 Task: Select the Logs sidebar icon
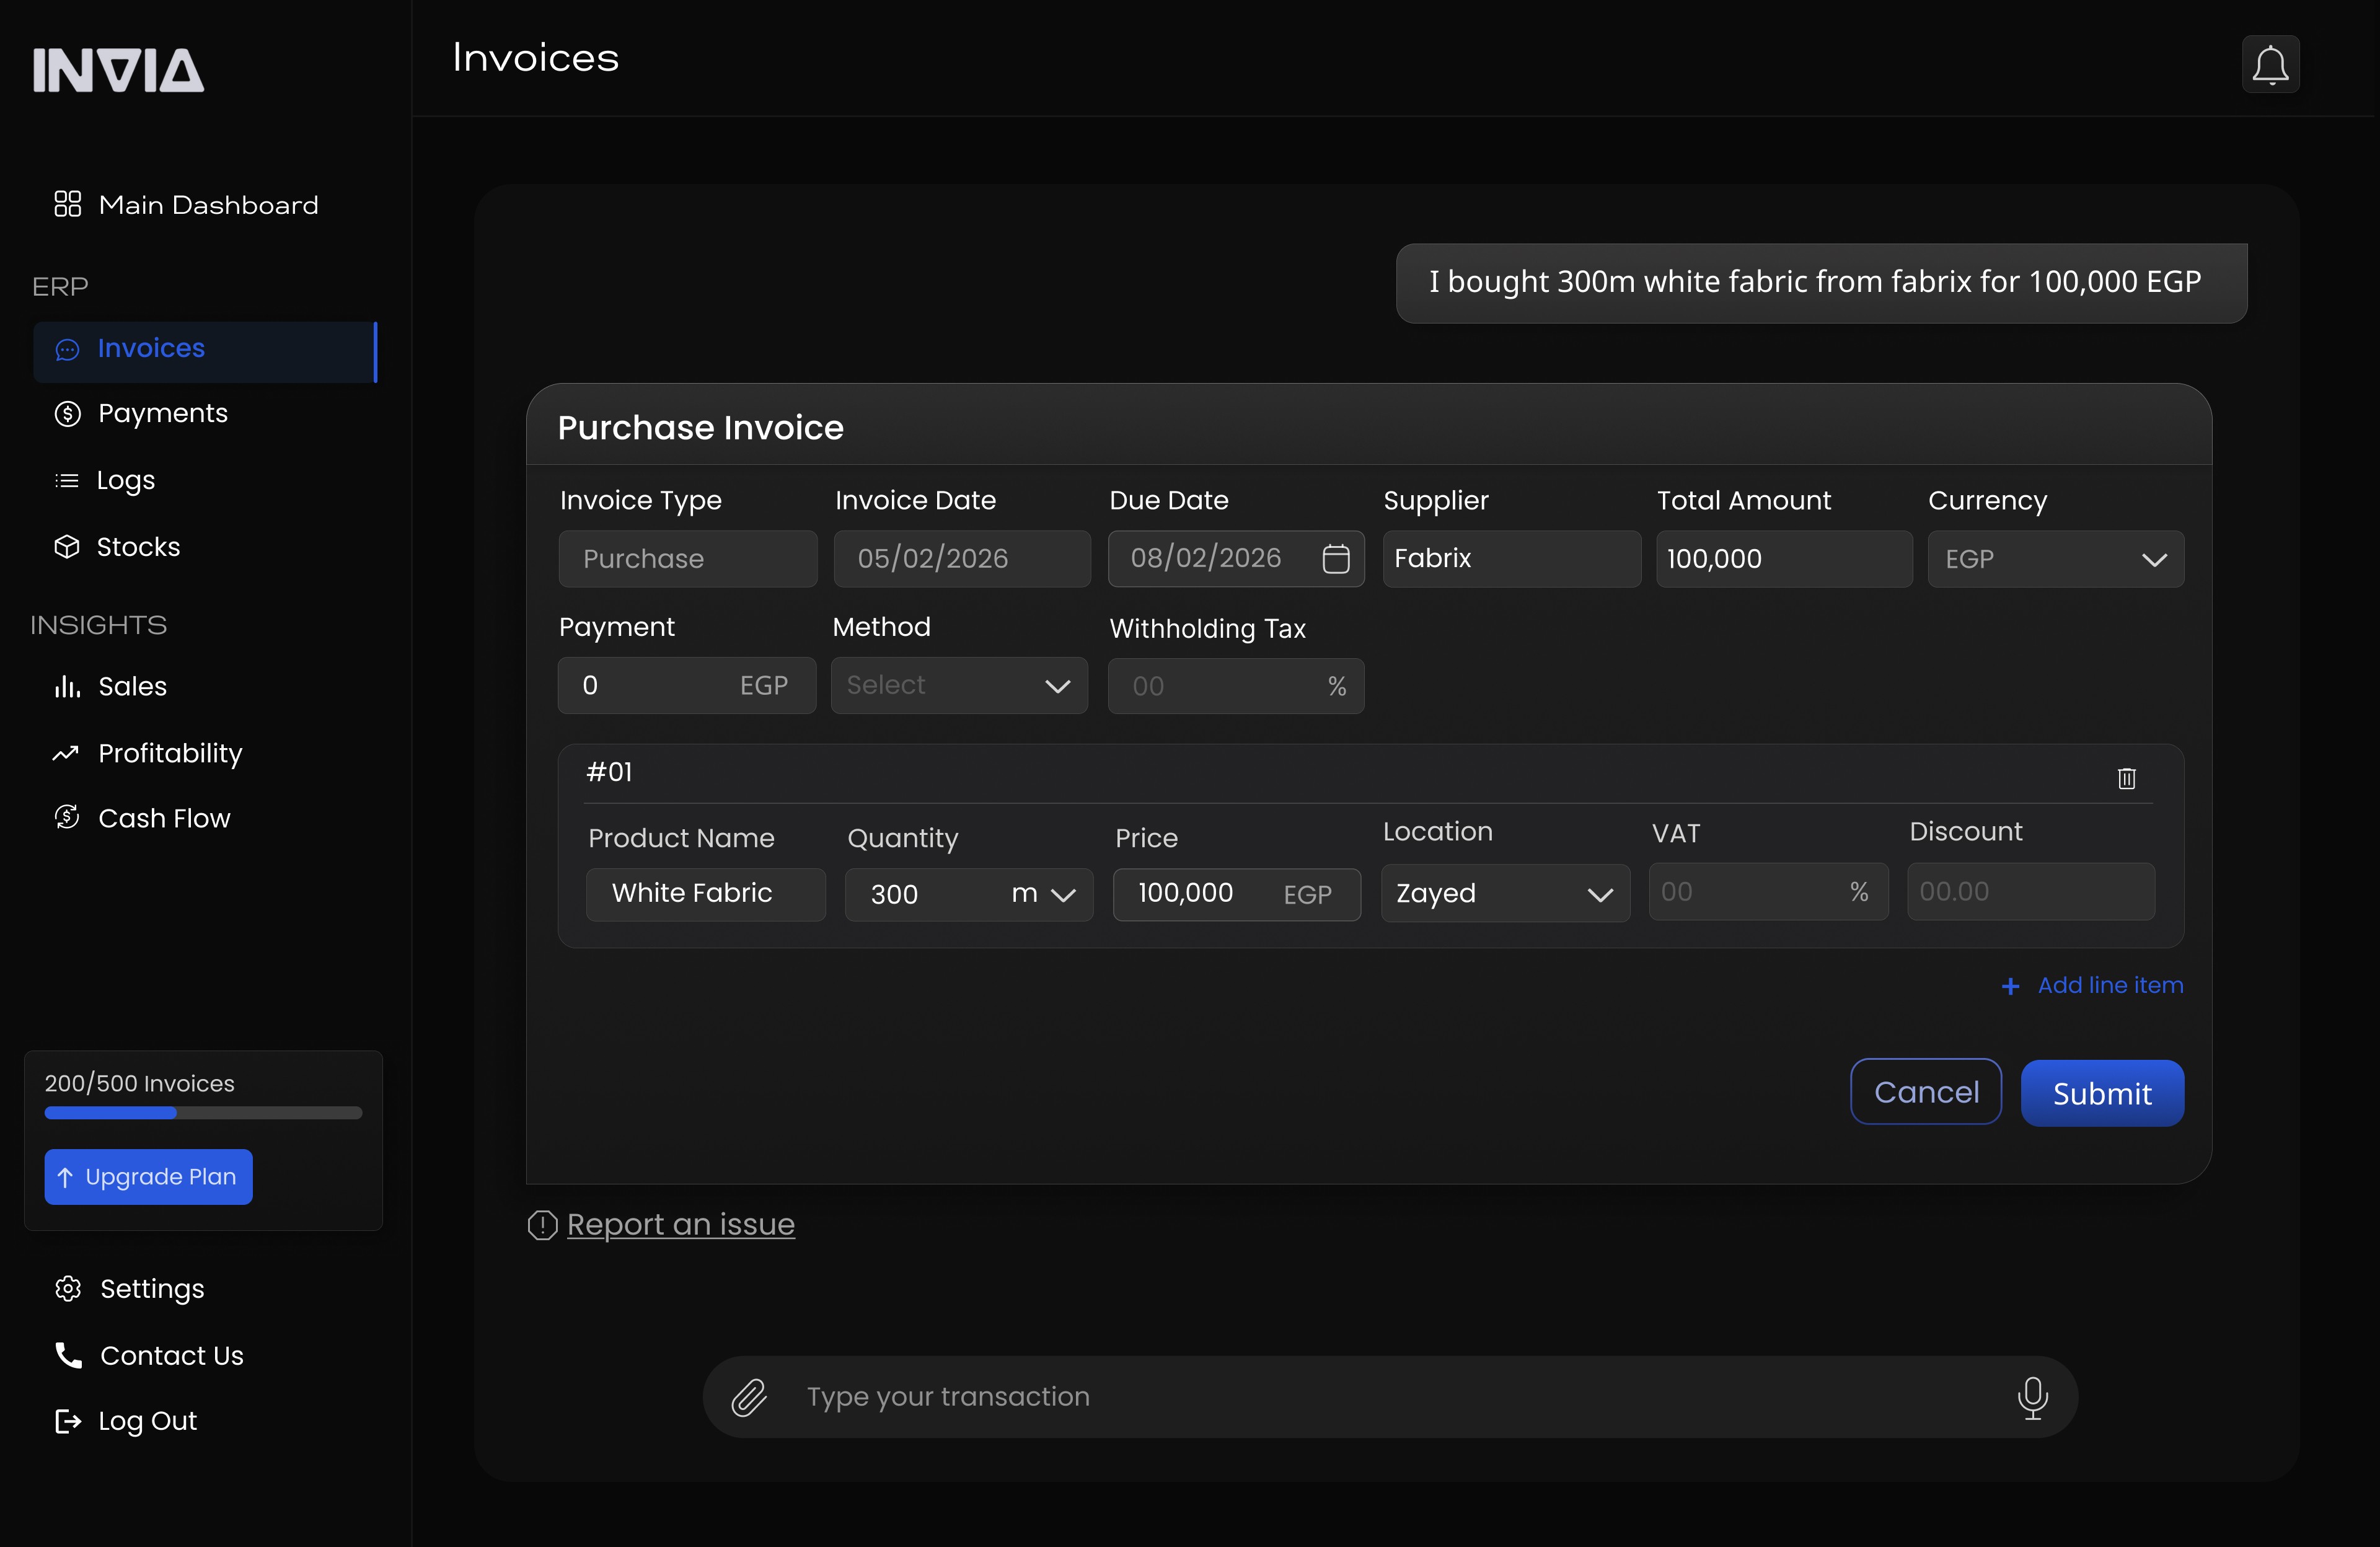(x=66, y=480)
